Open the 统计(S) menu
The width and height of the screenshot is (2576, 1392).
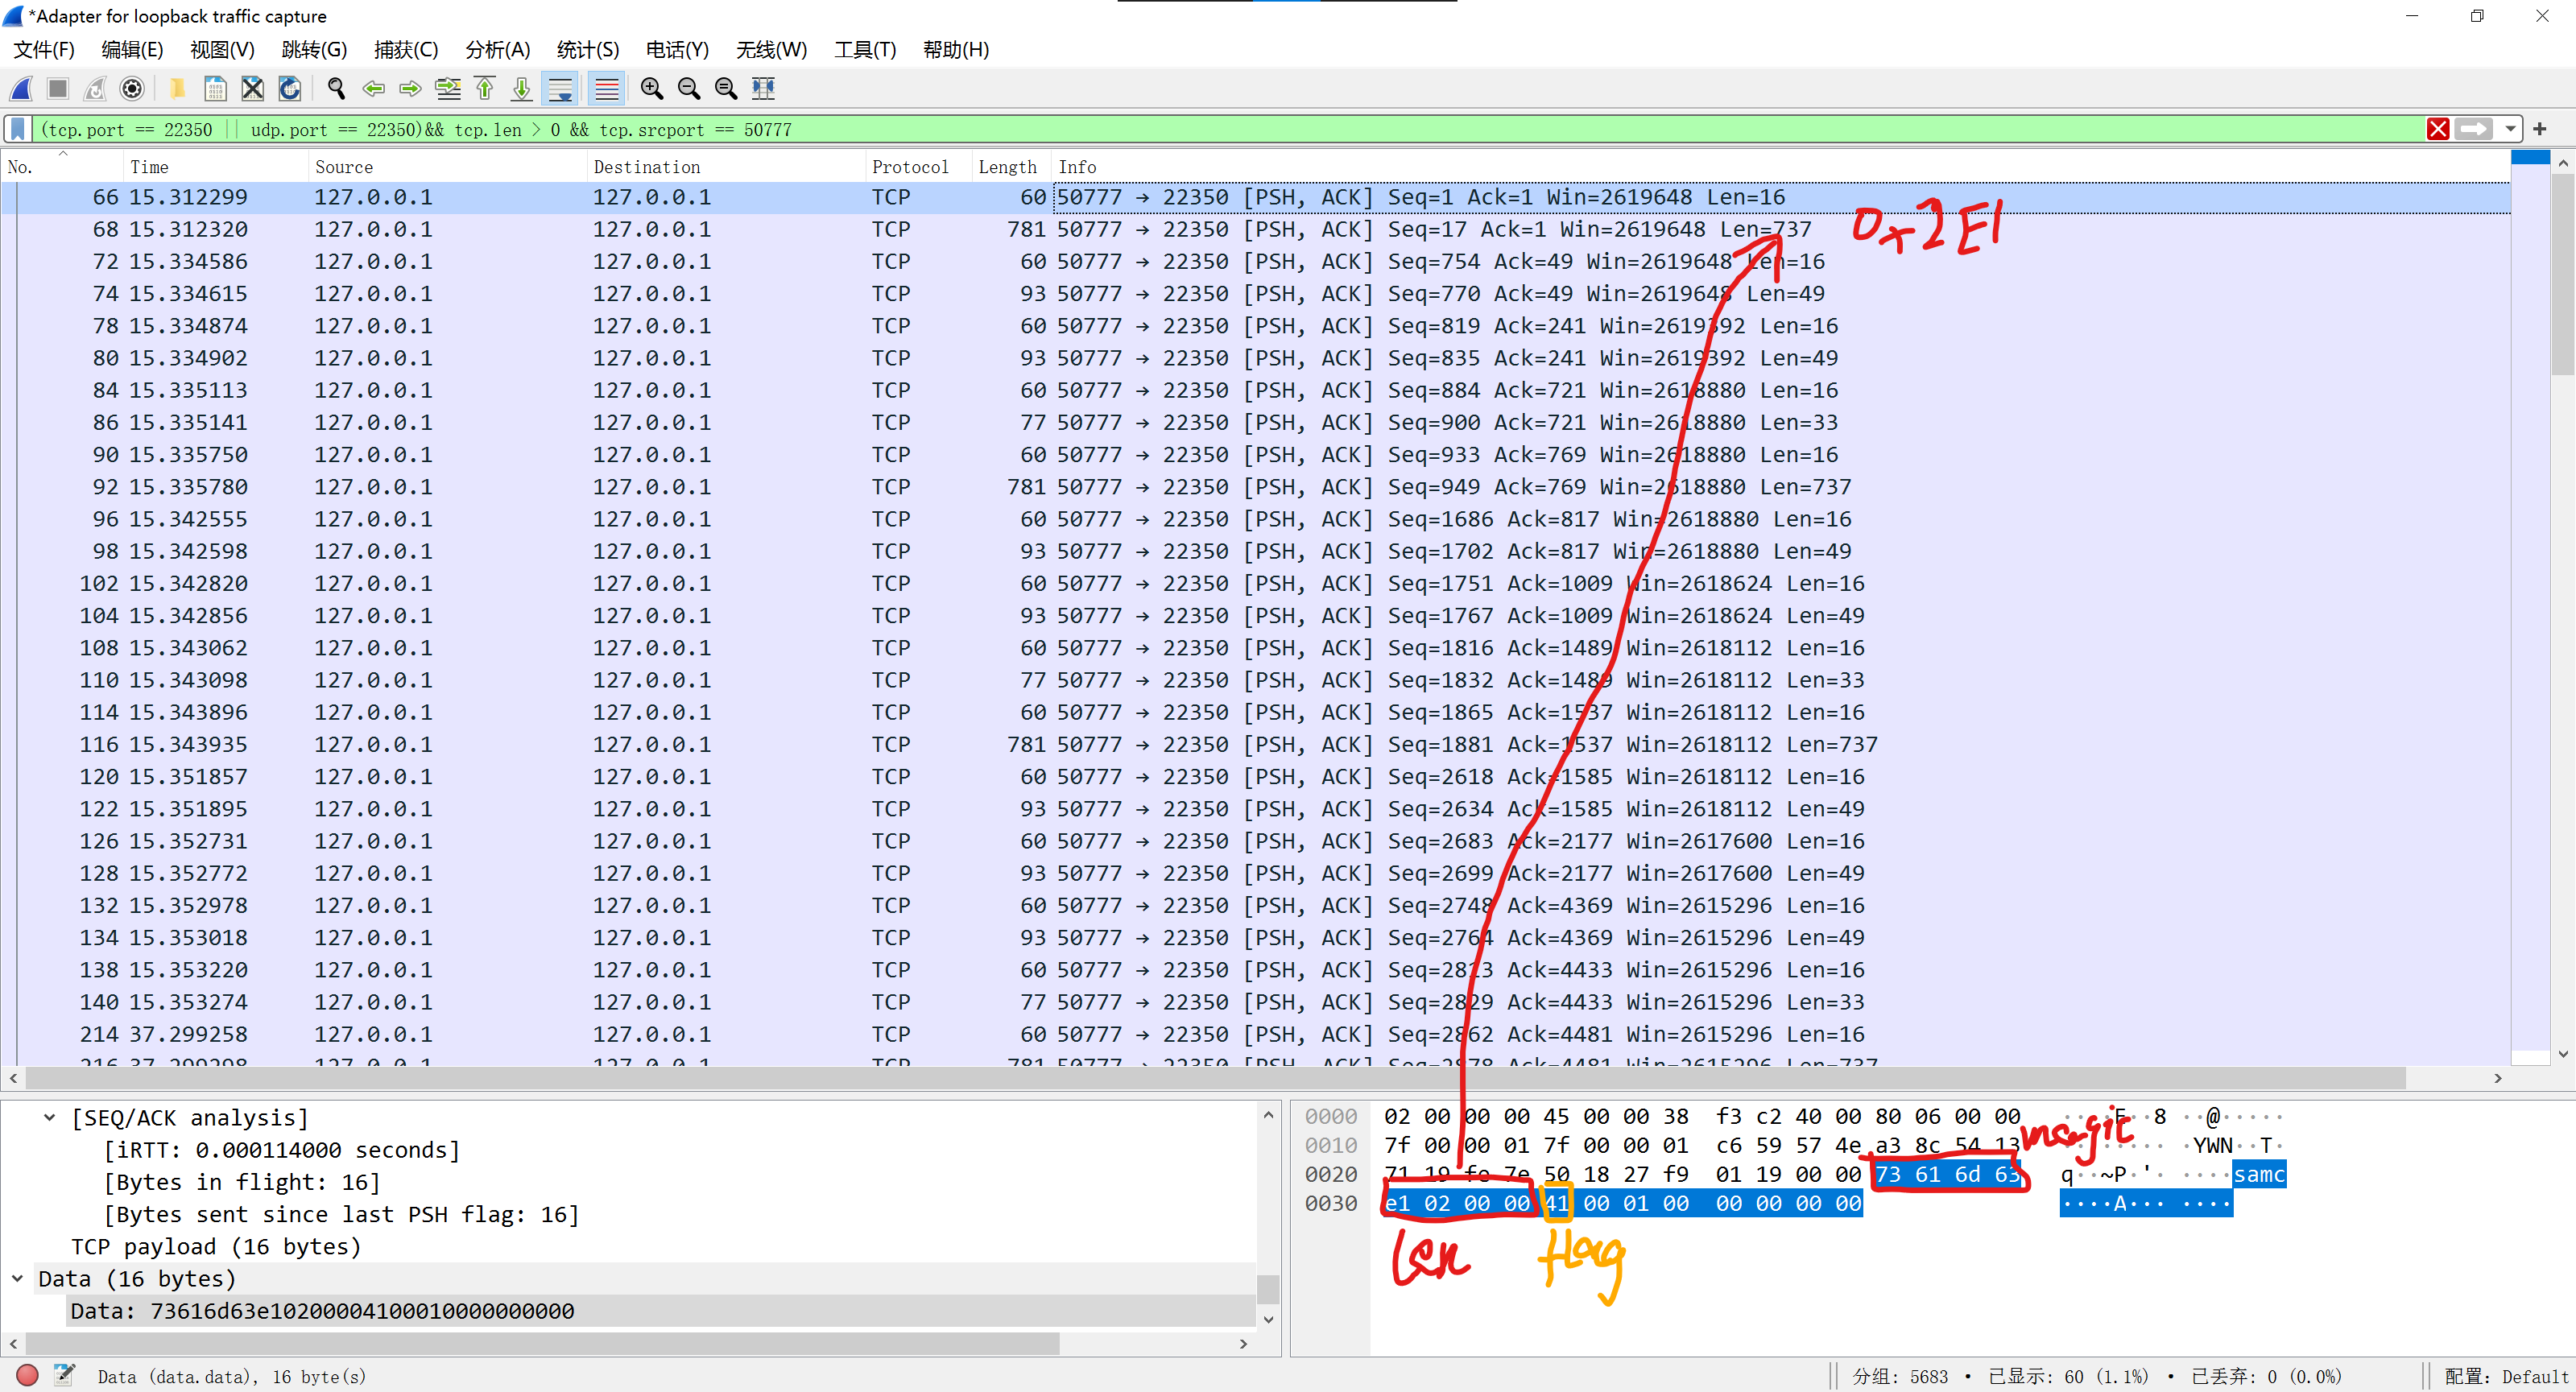[587, 49]
